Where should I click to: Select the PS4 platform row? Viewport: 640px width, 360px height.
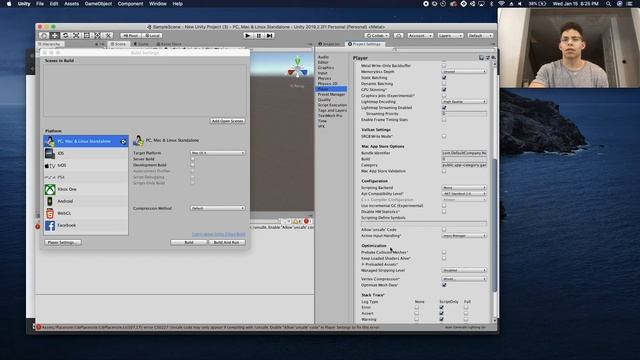pyautogui.click(x=86, y=177)
